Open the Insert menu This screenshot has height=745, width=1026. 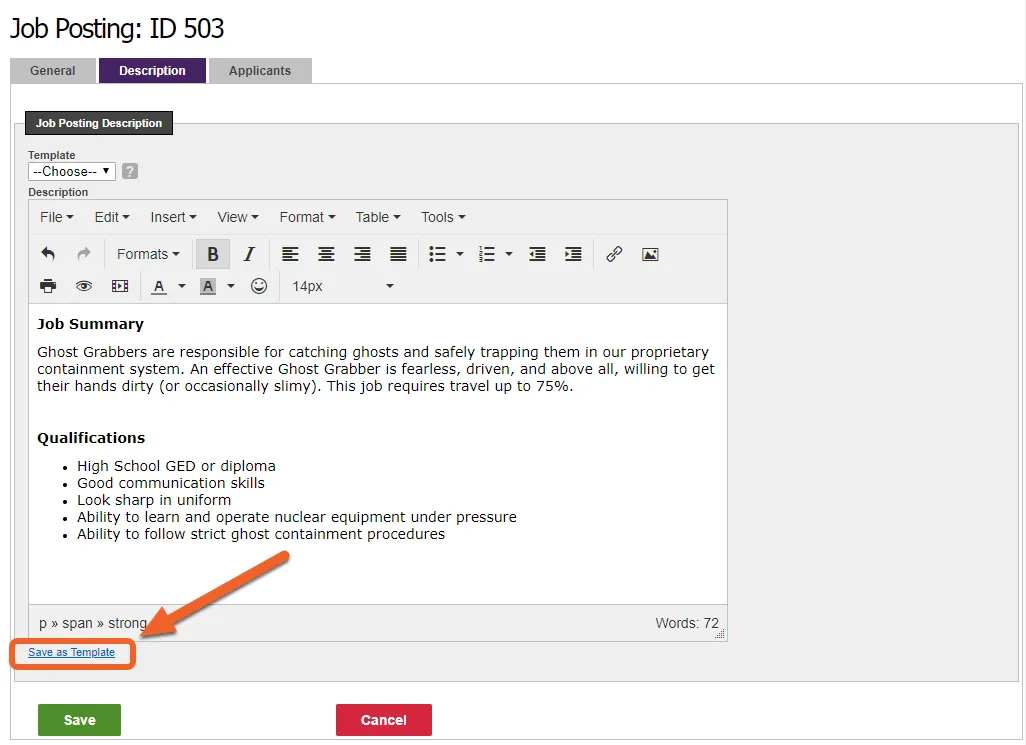pyautogui.click(x=173, y=217)
